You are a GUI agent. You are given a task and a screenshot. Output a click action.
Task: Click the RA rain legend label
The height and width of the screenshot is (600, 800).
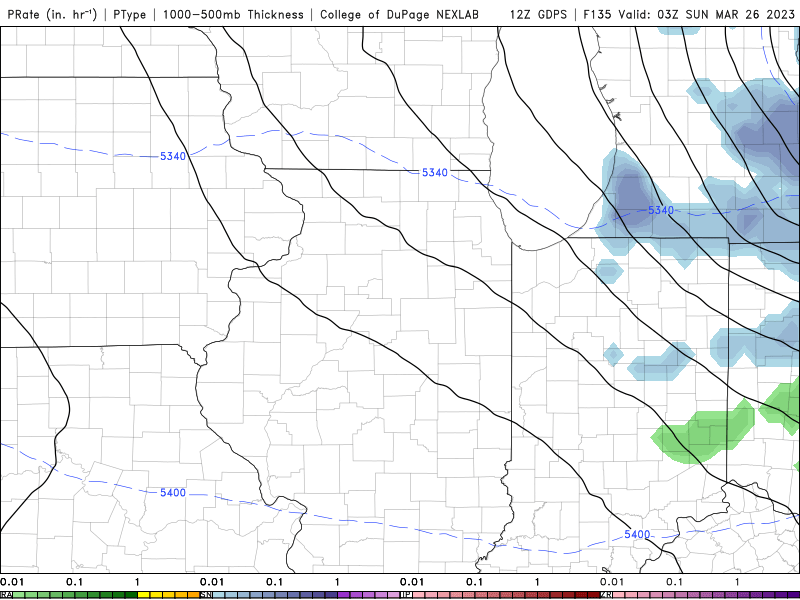6,595
